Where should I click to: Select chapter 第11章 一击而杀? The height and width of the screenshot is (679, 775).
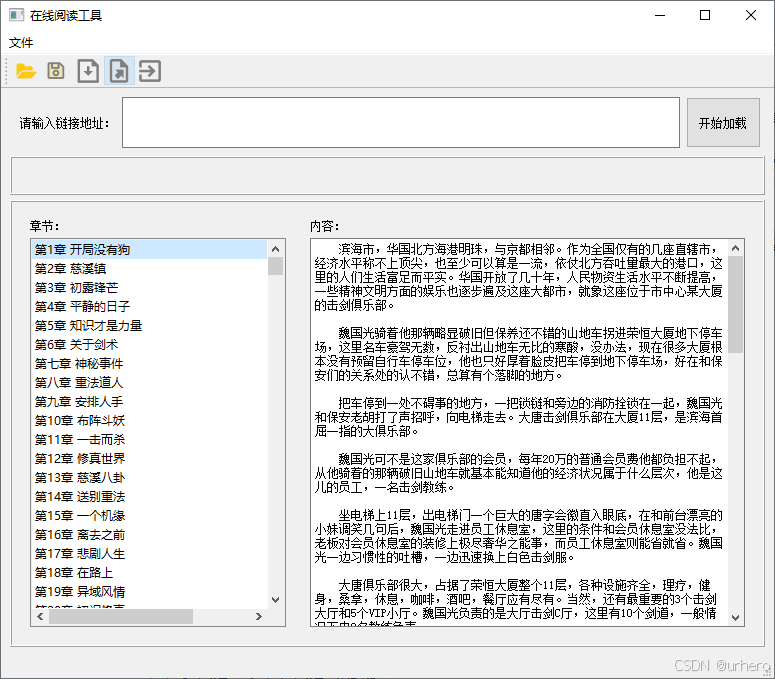pos(149,440)
